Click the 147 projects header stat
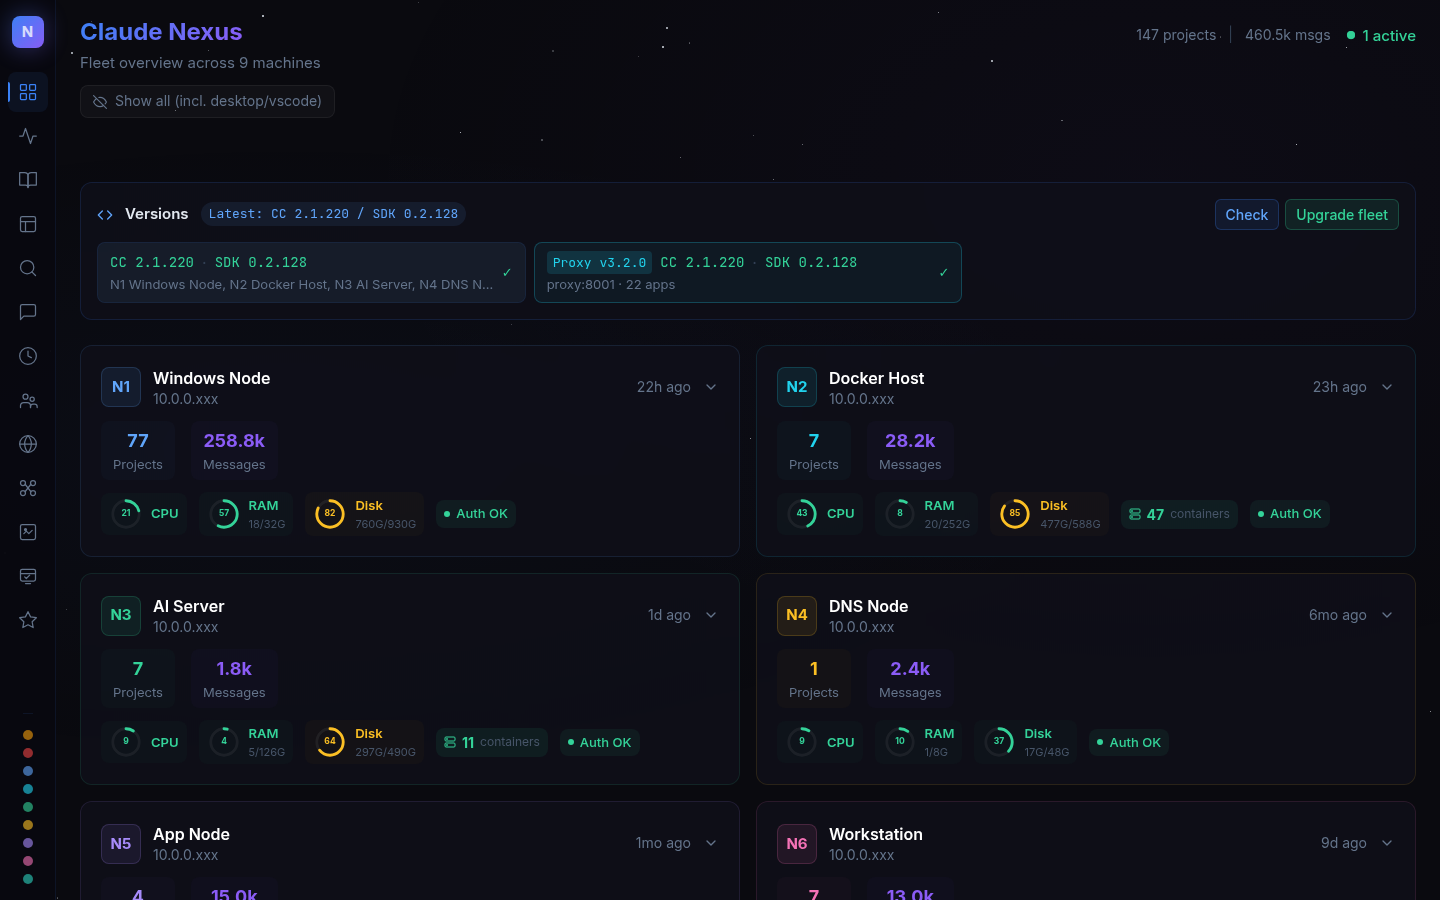The image size is (1440, 900). [x=1176, y=35]
